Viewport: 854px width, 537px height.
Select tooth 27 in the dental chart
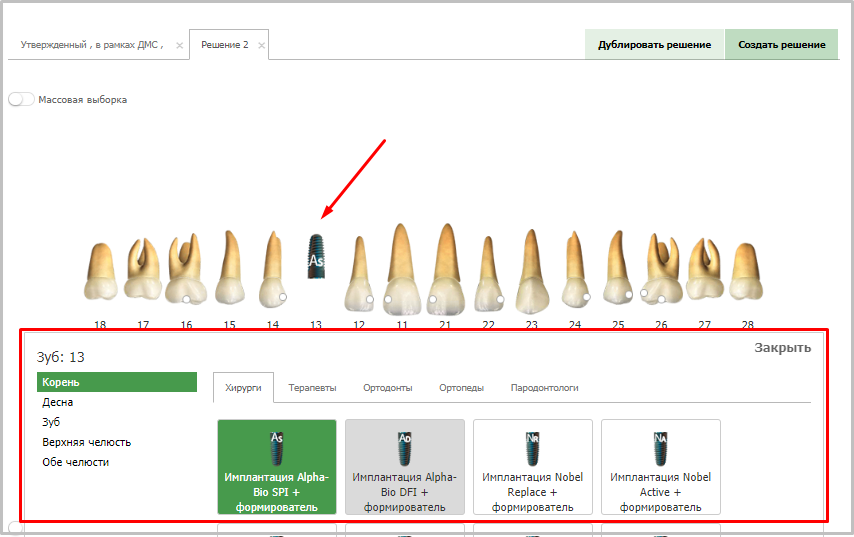point(705,268)
